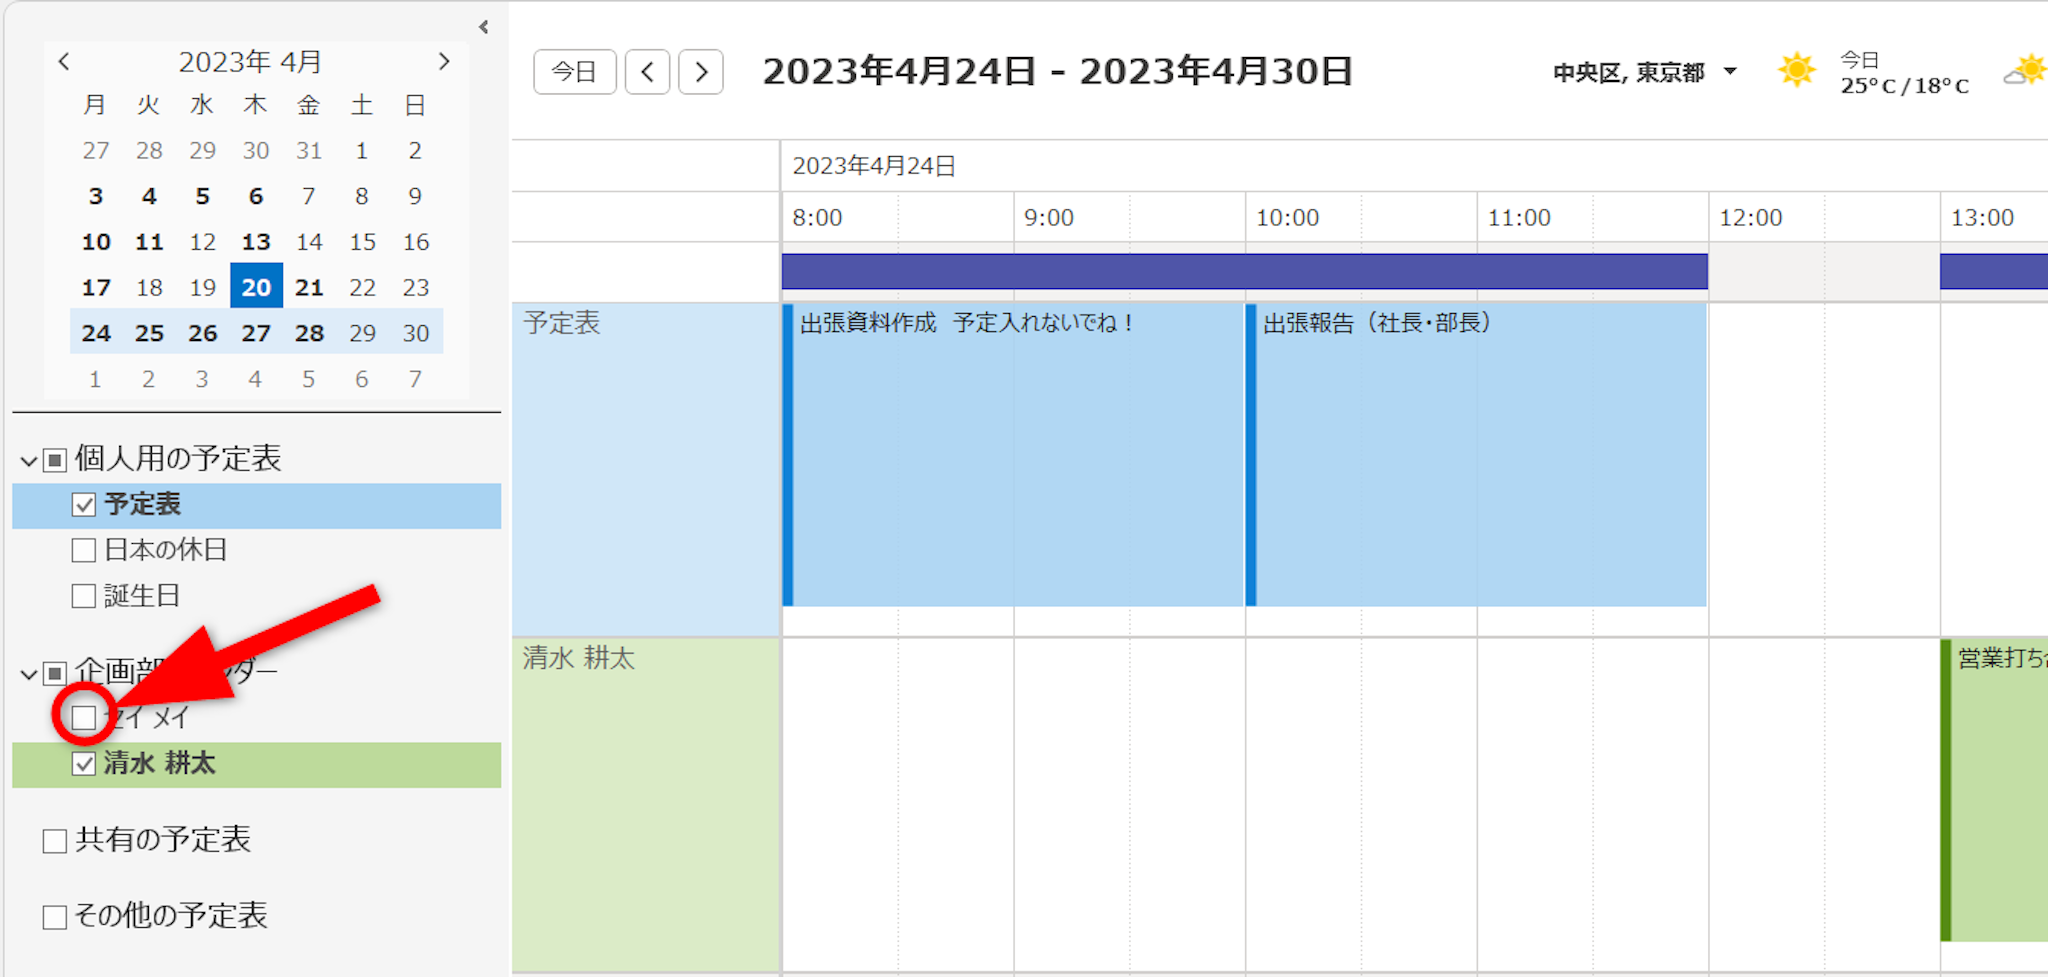
Task: Collapse the folder pane with the top arrow
Action: pos(484,27)
